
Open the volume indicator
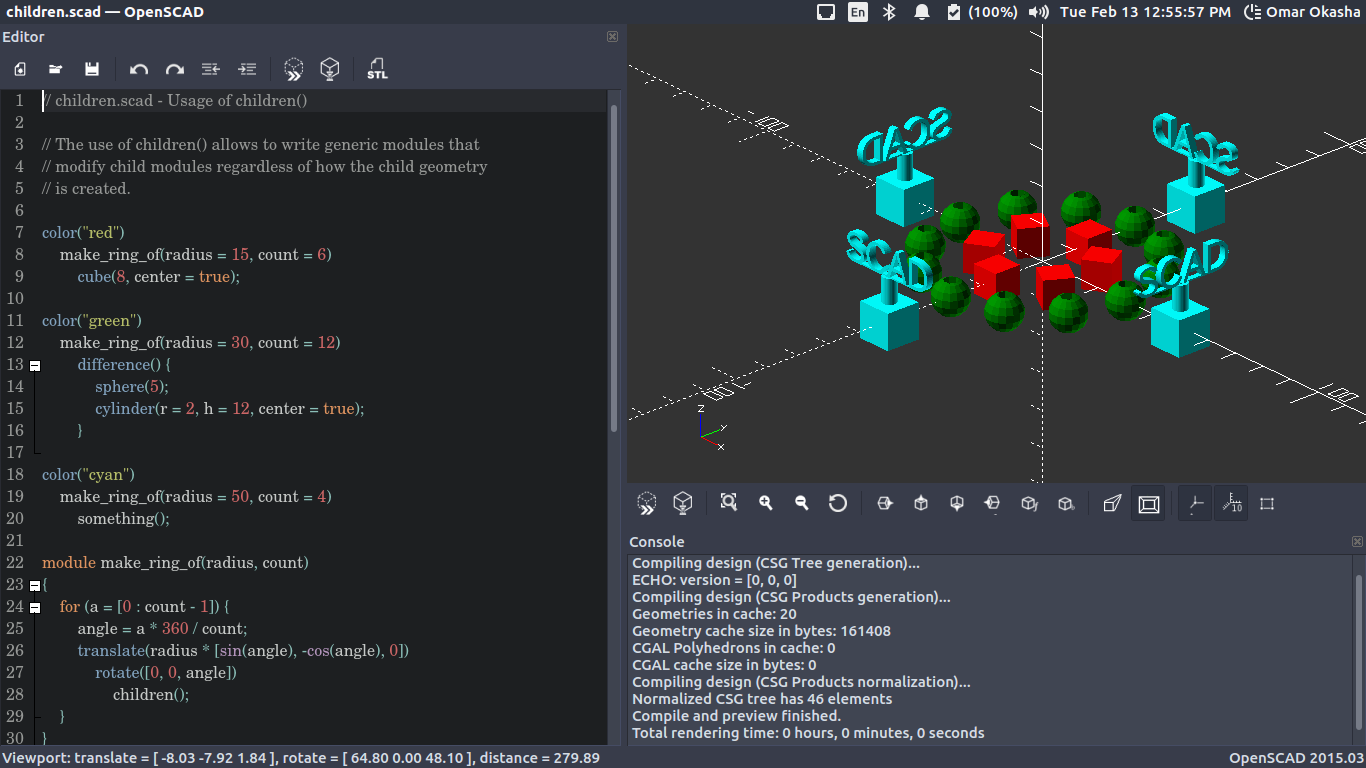(x=1039, y=12)
